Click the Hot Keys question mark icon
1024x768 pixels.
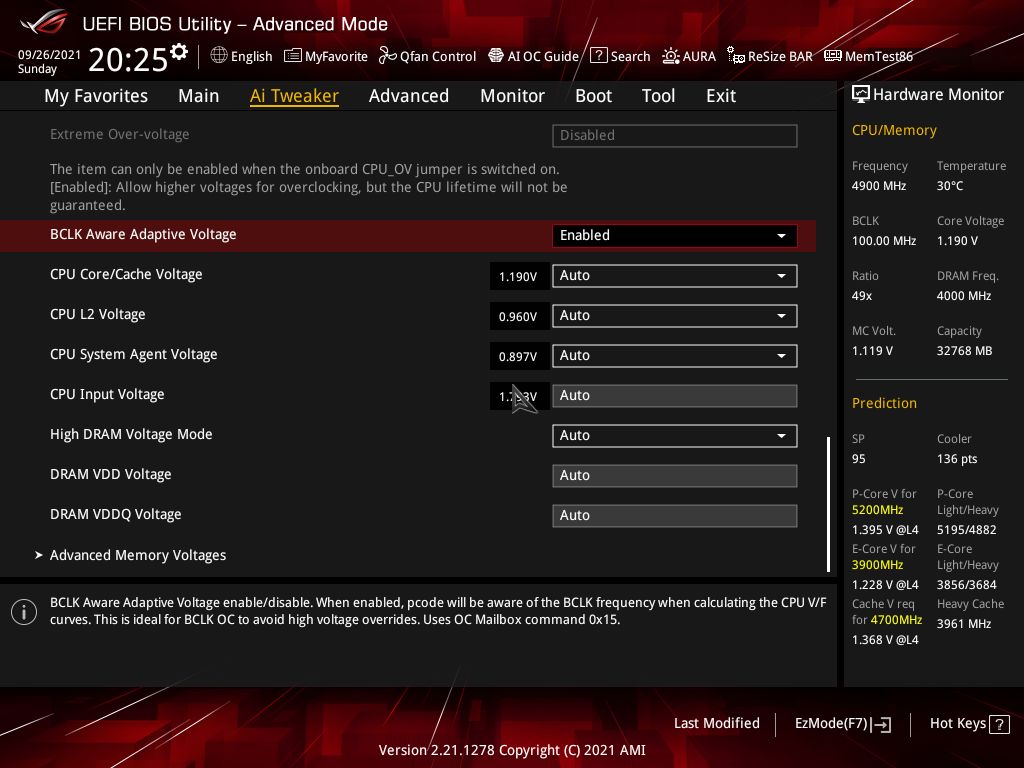(x=999, y=724)
